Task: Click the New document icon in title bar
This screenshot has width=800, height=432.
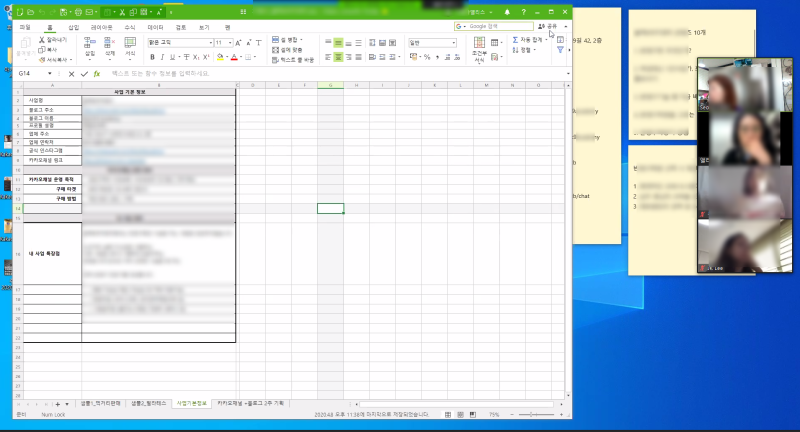Action: click(x=20, y=12)
